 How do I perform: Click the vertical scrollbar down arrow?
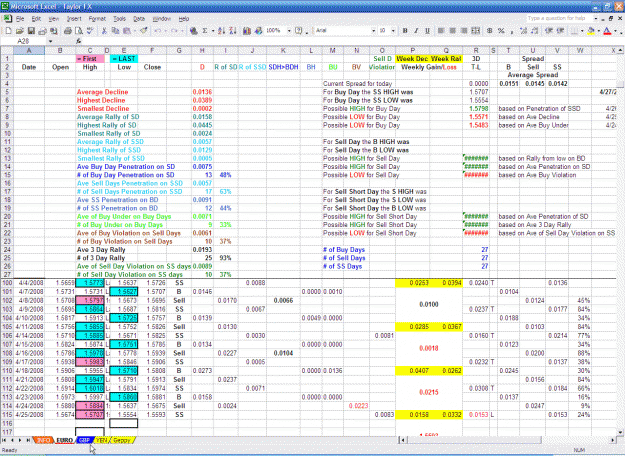pos(620,432)
